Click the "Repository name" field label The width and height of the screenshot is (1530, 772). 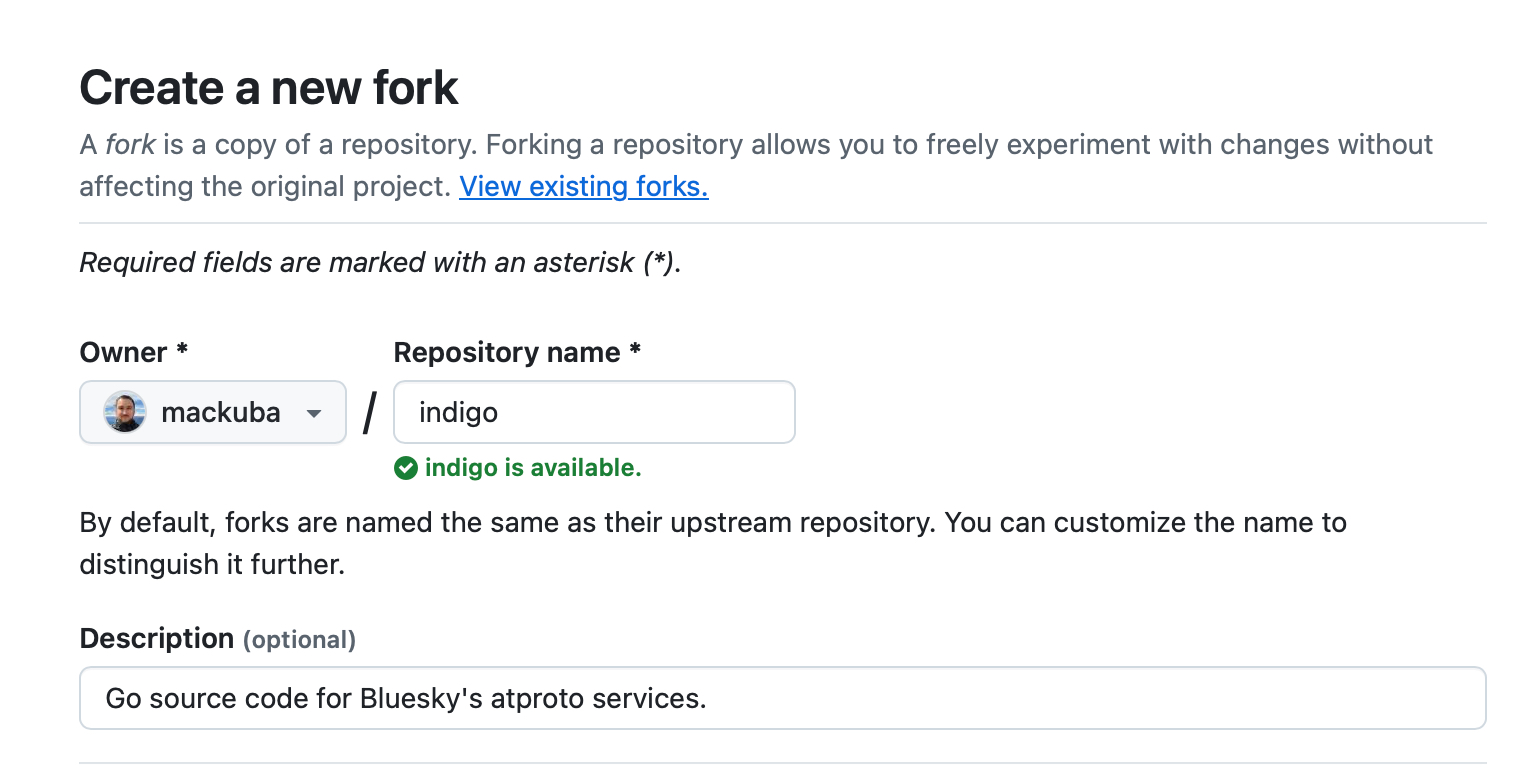tap(507, 352)
